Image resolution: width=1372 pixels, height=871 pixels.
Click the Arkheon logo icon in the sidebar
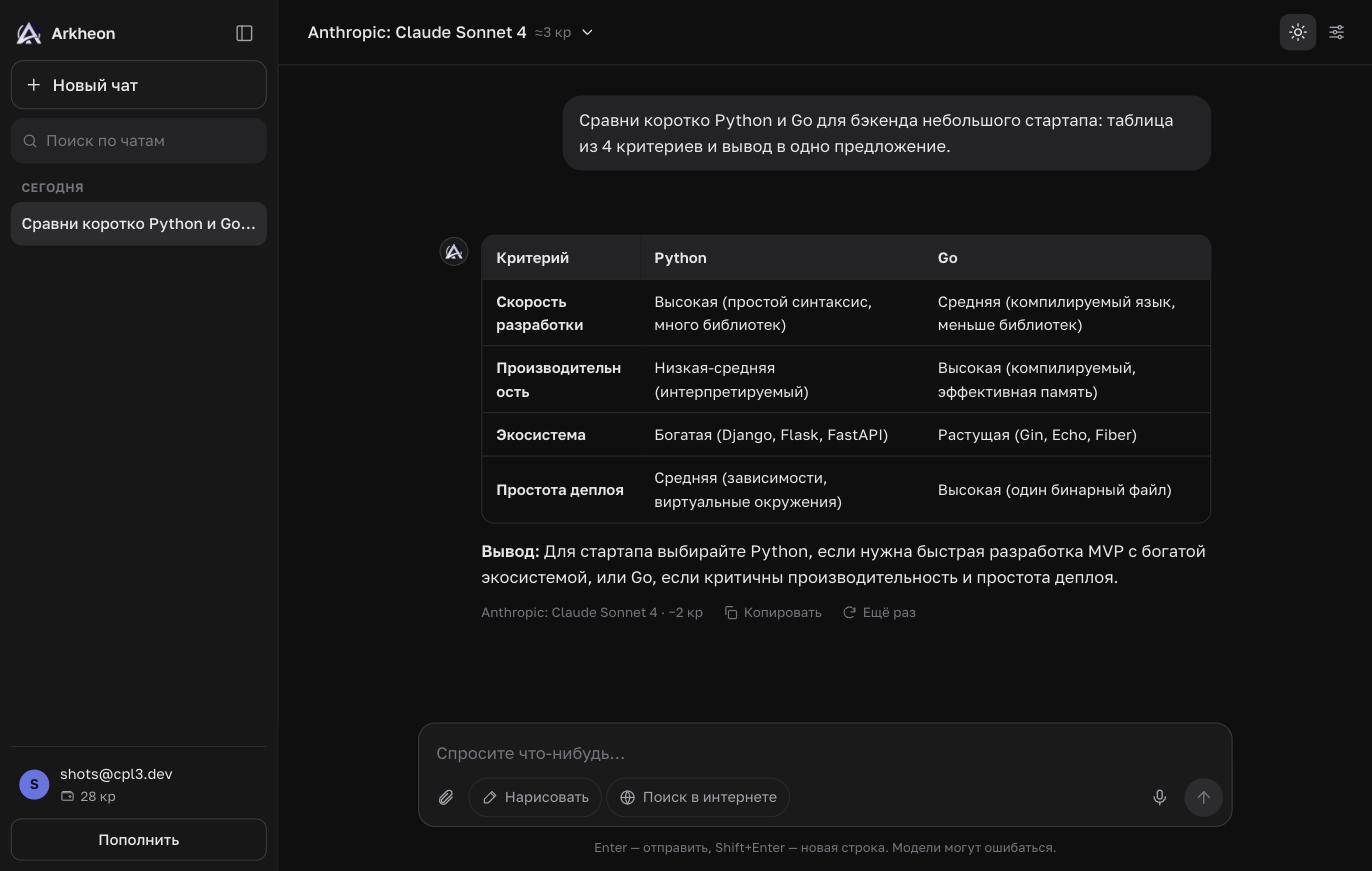(29, 33)
